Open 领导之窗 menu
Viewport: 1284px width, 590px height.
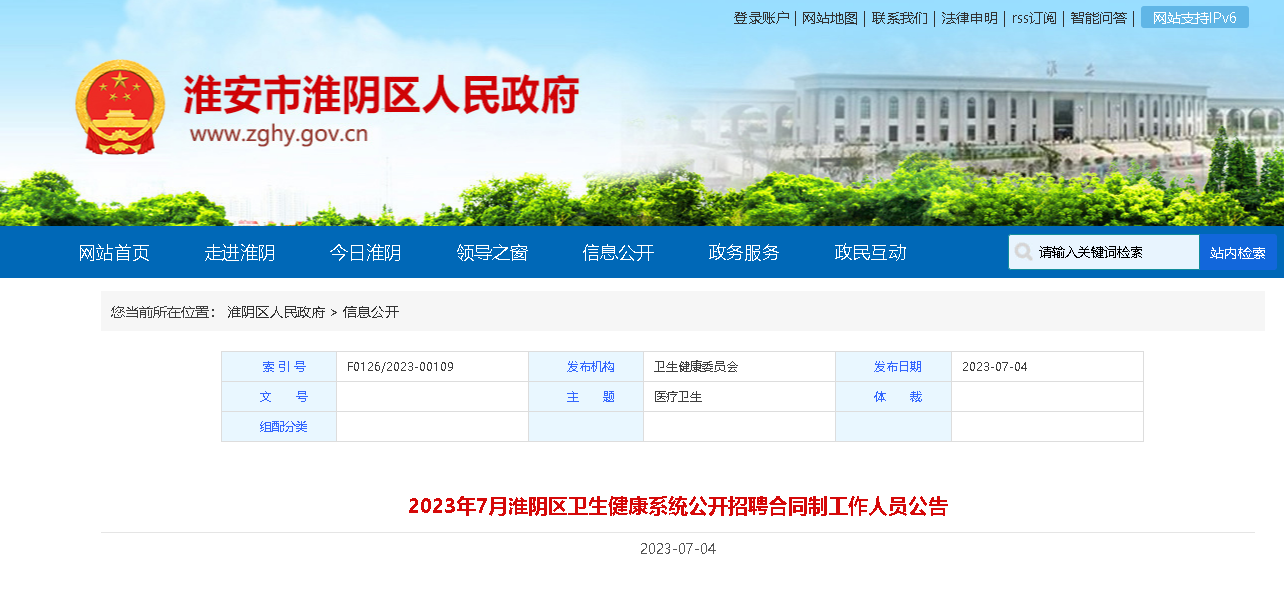[492, 253]
